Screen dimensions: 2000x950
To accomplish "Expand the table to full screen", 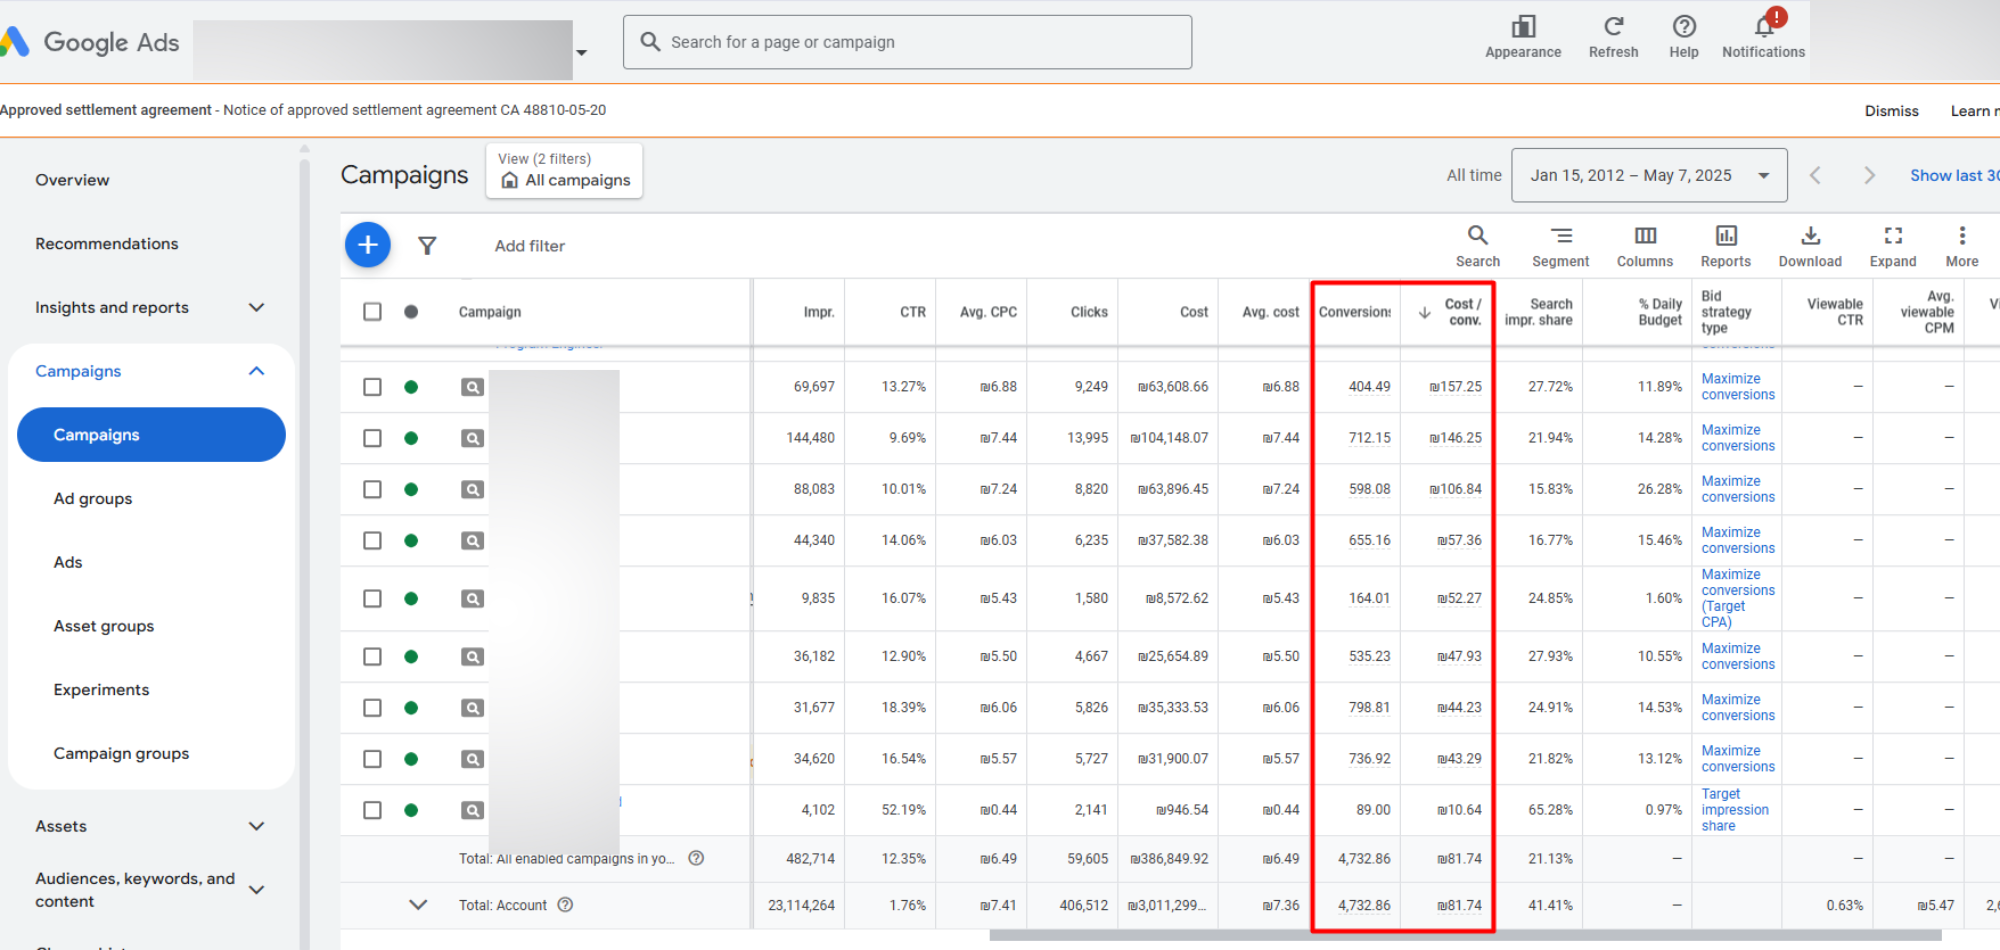I will click(1892, 246).
